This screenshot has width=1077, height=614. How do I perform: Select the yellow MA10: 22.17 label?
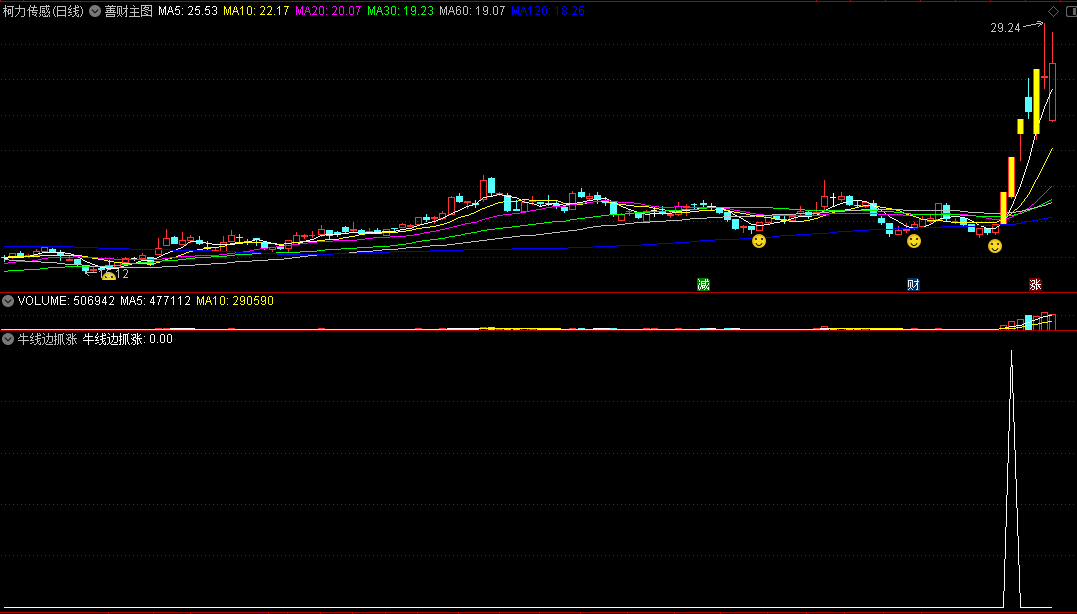[256, 11]
